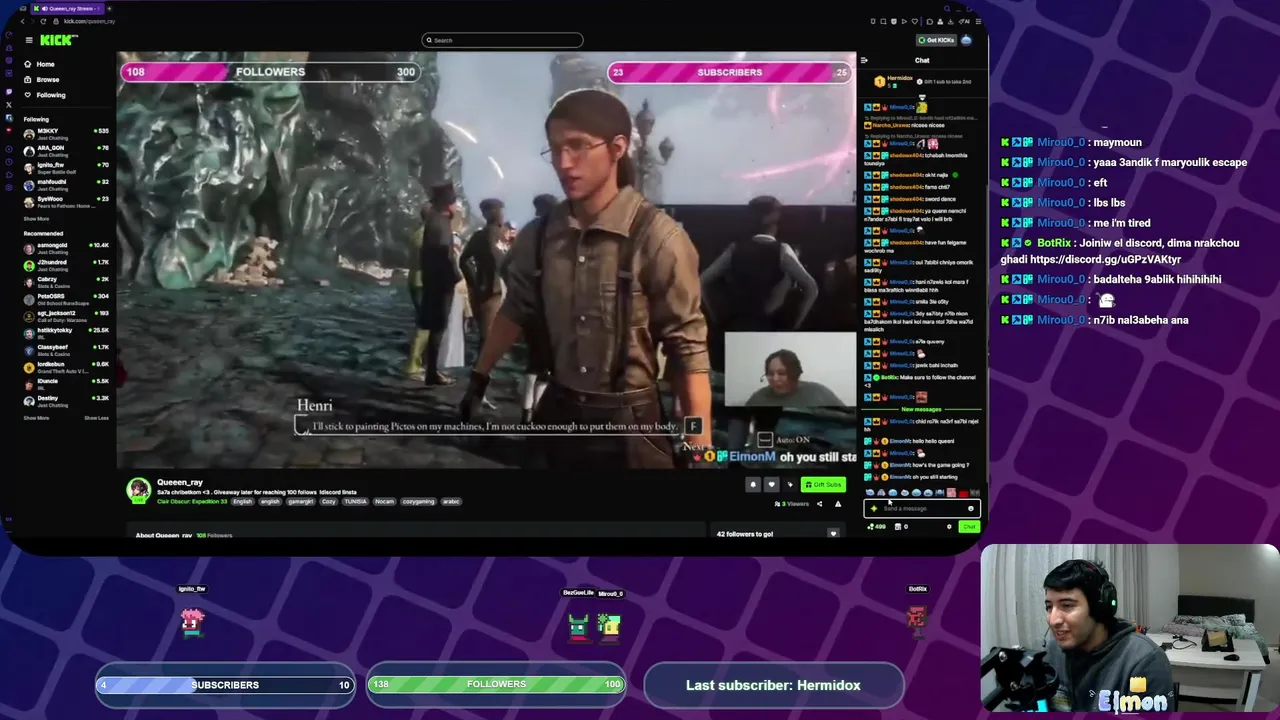Click the Chat panel header
1280x720 pixels.
click(922, 60)
